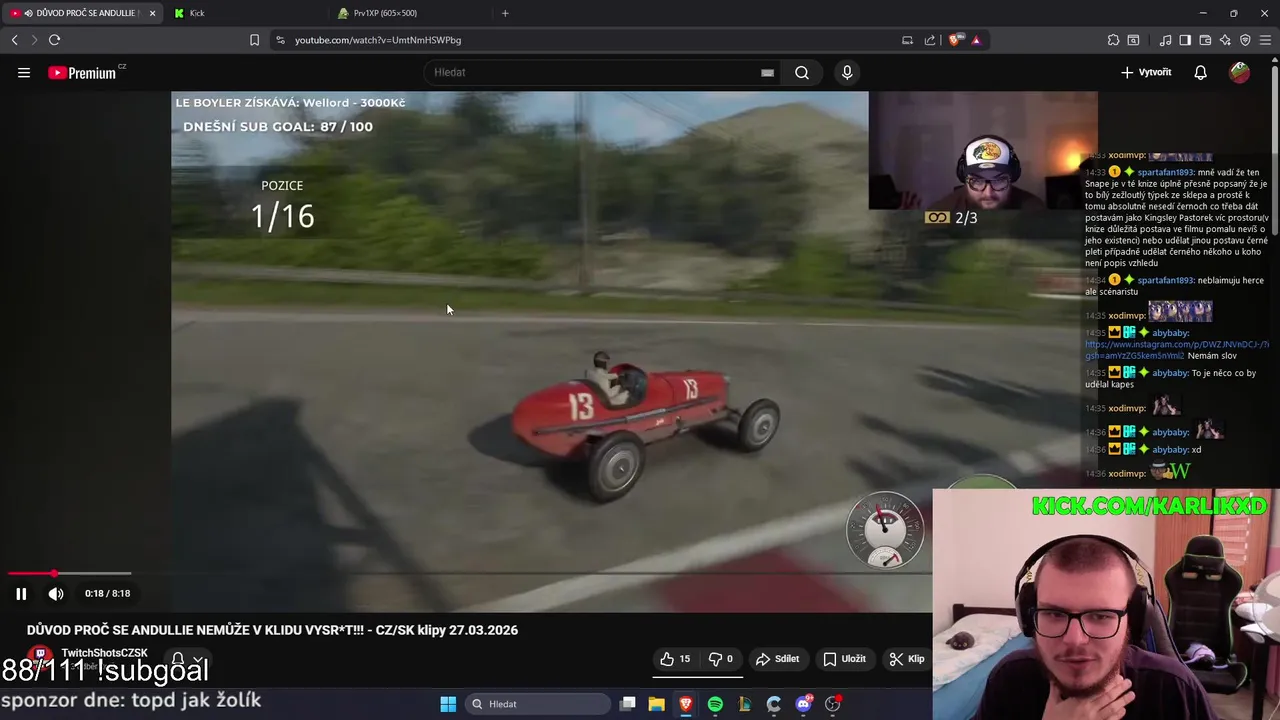The image size is (1280, 720).
Task: Open the blue C app on taskbar
Action: click(x=774, y=704)
